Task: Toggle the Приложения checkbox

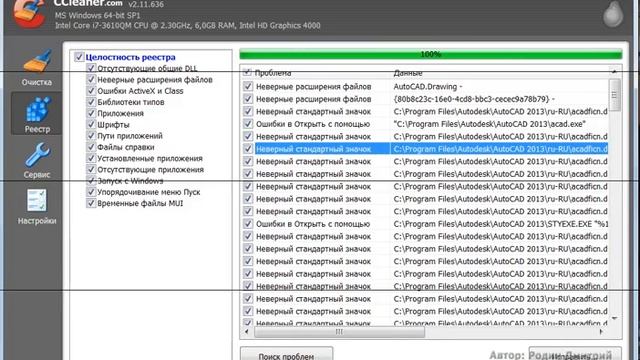Action: (91, 113)
